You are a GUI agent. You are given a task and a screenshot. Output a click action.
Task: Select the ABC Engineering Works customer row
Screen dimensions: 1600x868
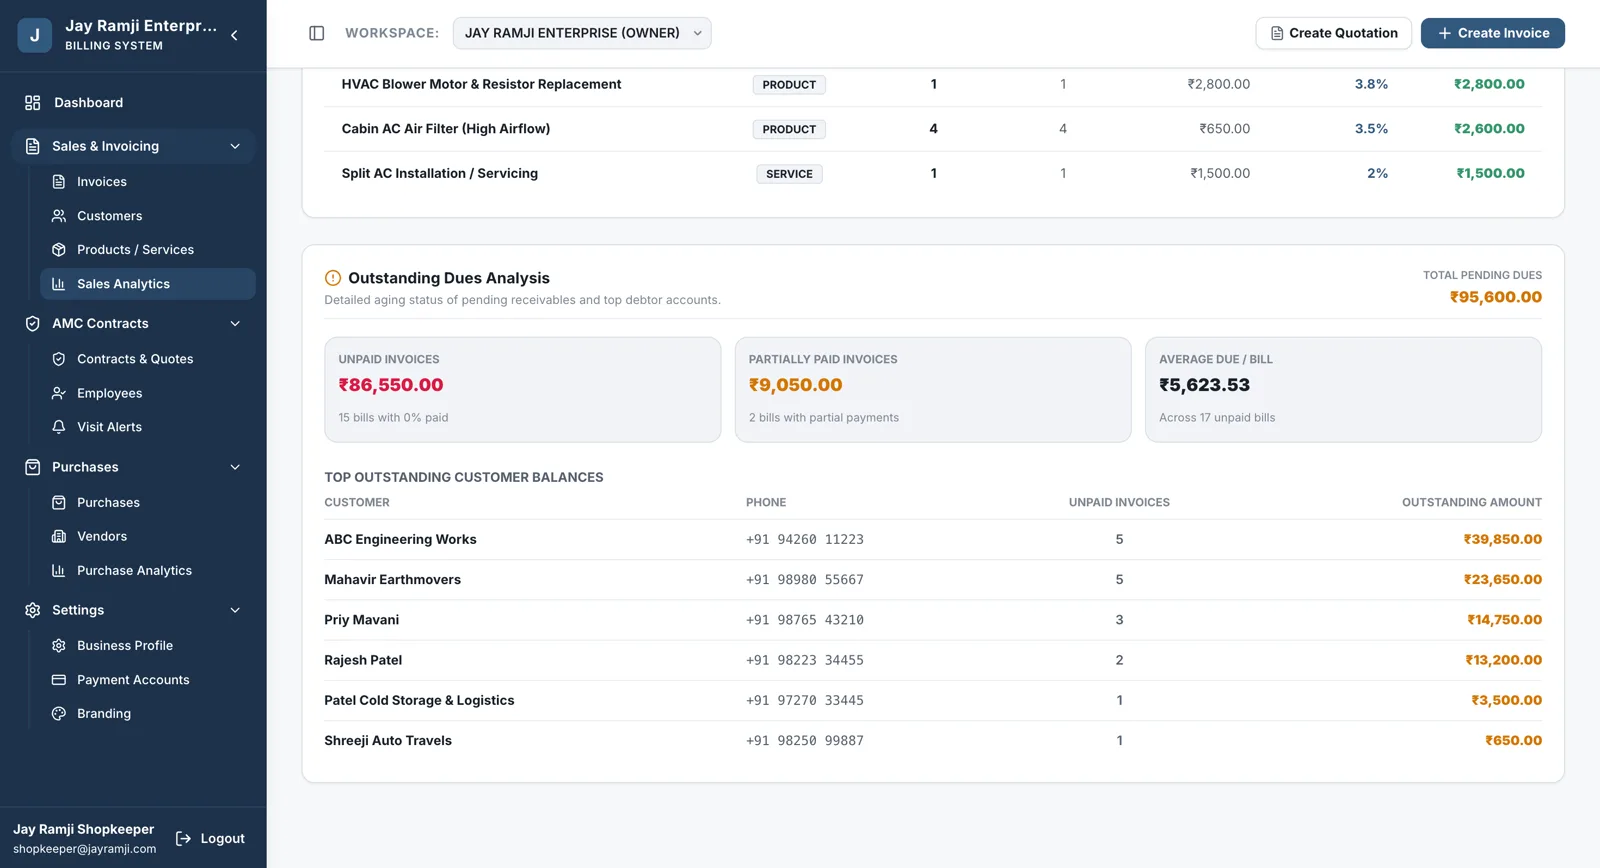coord(933,540)
